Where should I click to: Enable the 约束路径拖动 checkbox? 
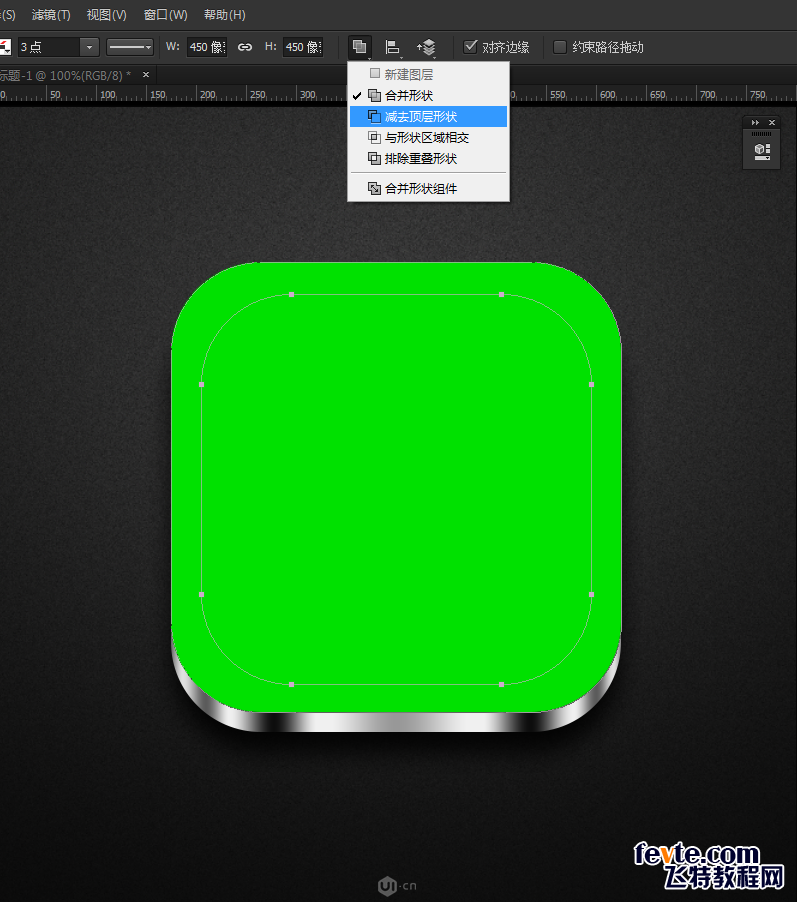point(560,47)
